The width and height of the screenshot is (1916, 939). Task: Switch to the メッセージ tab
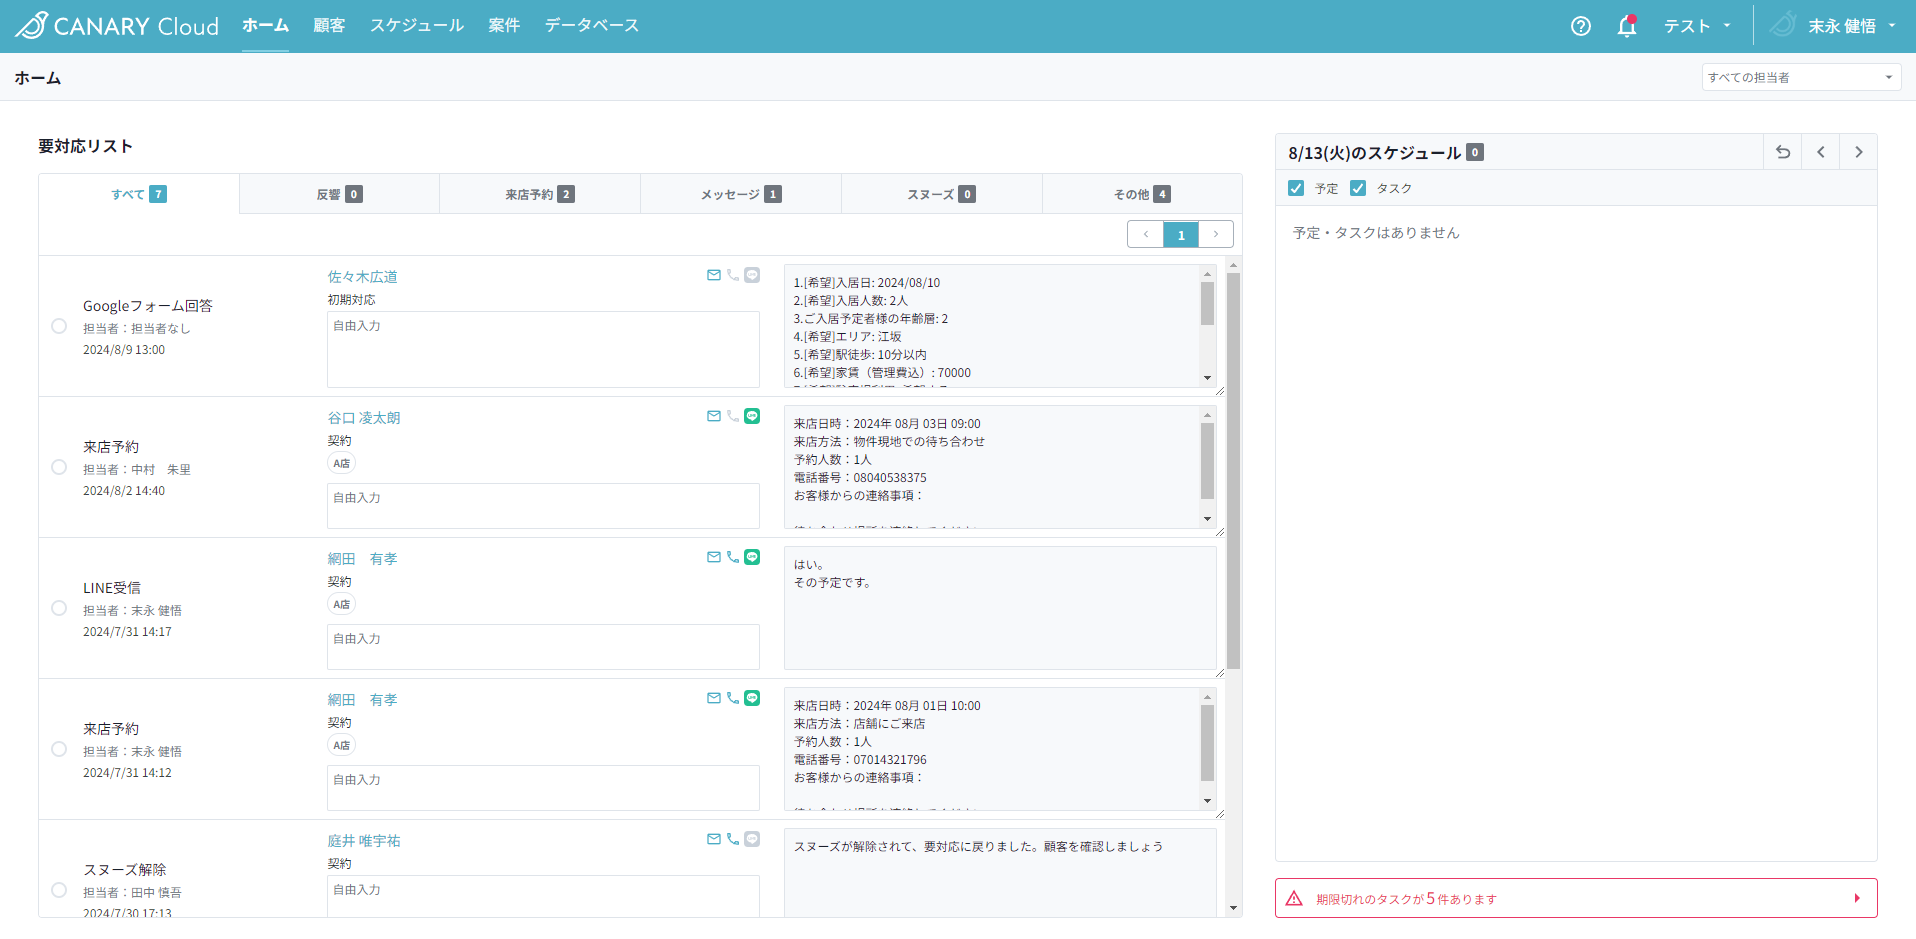point(741,194)
